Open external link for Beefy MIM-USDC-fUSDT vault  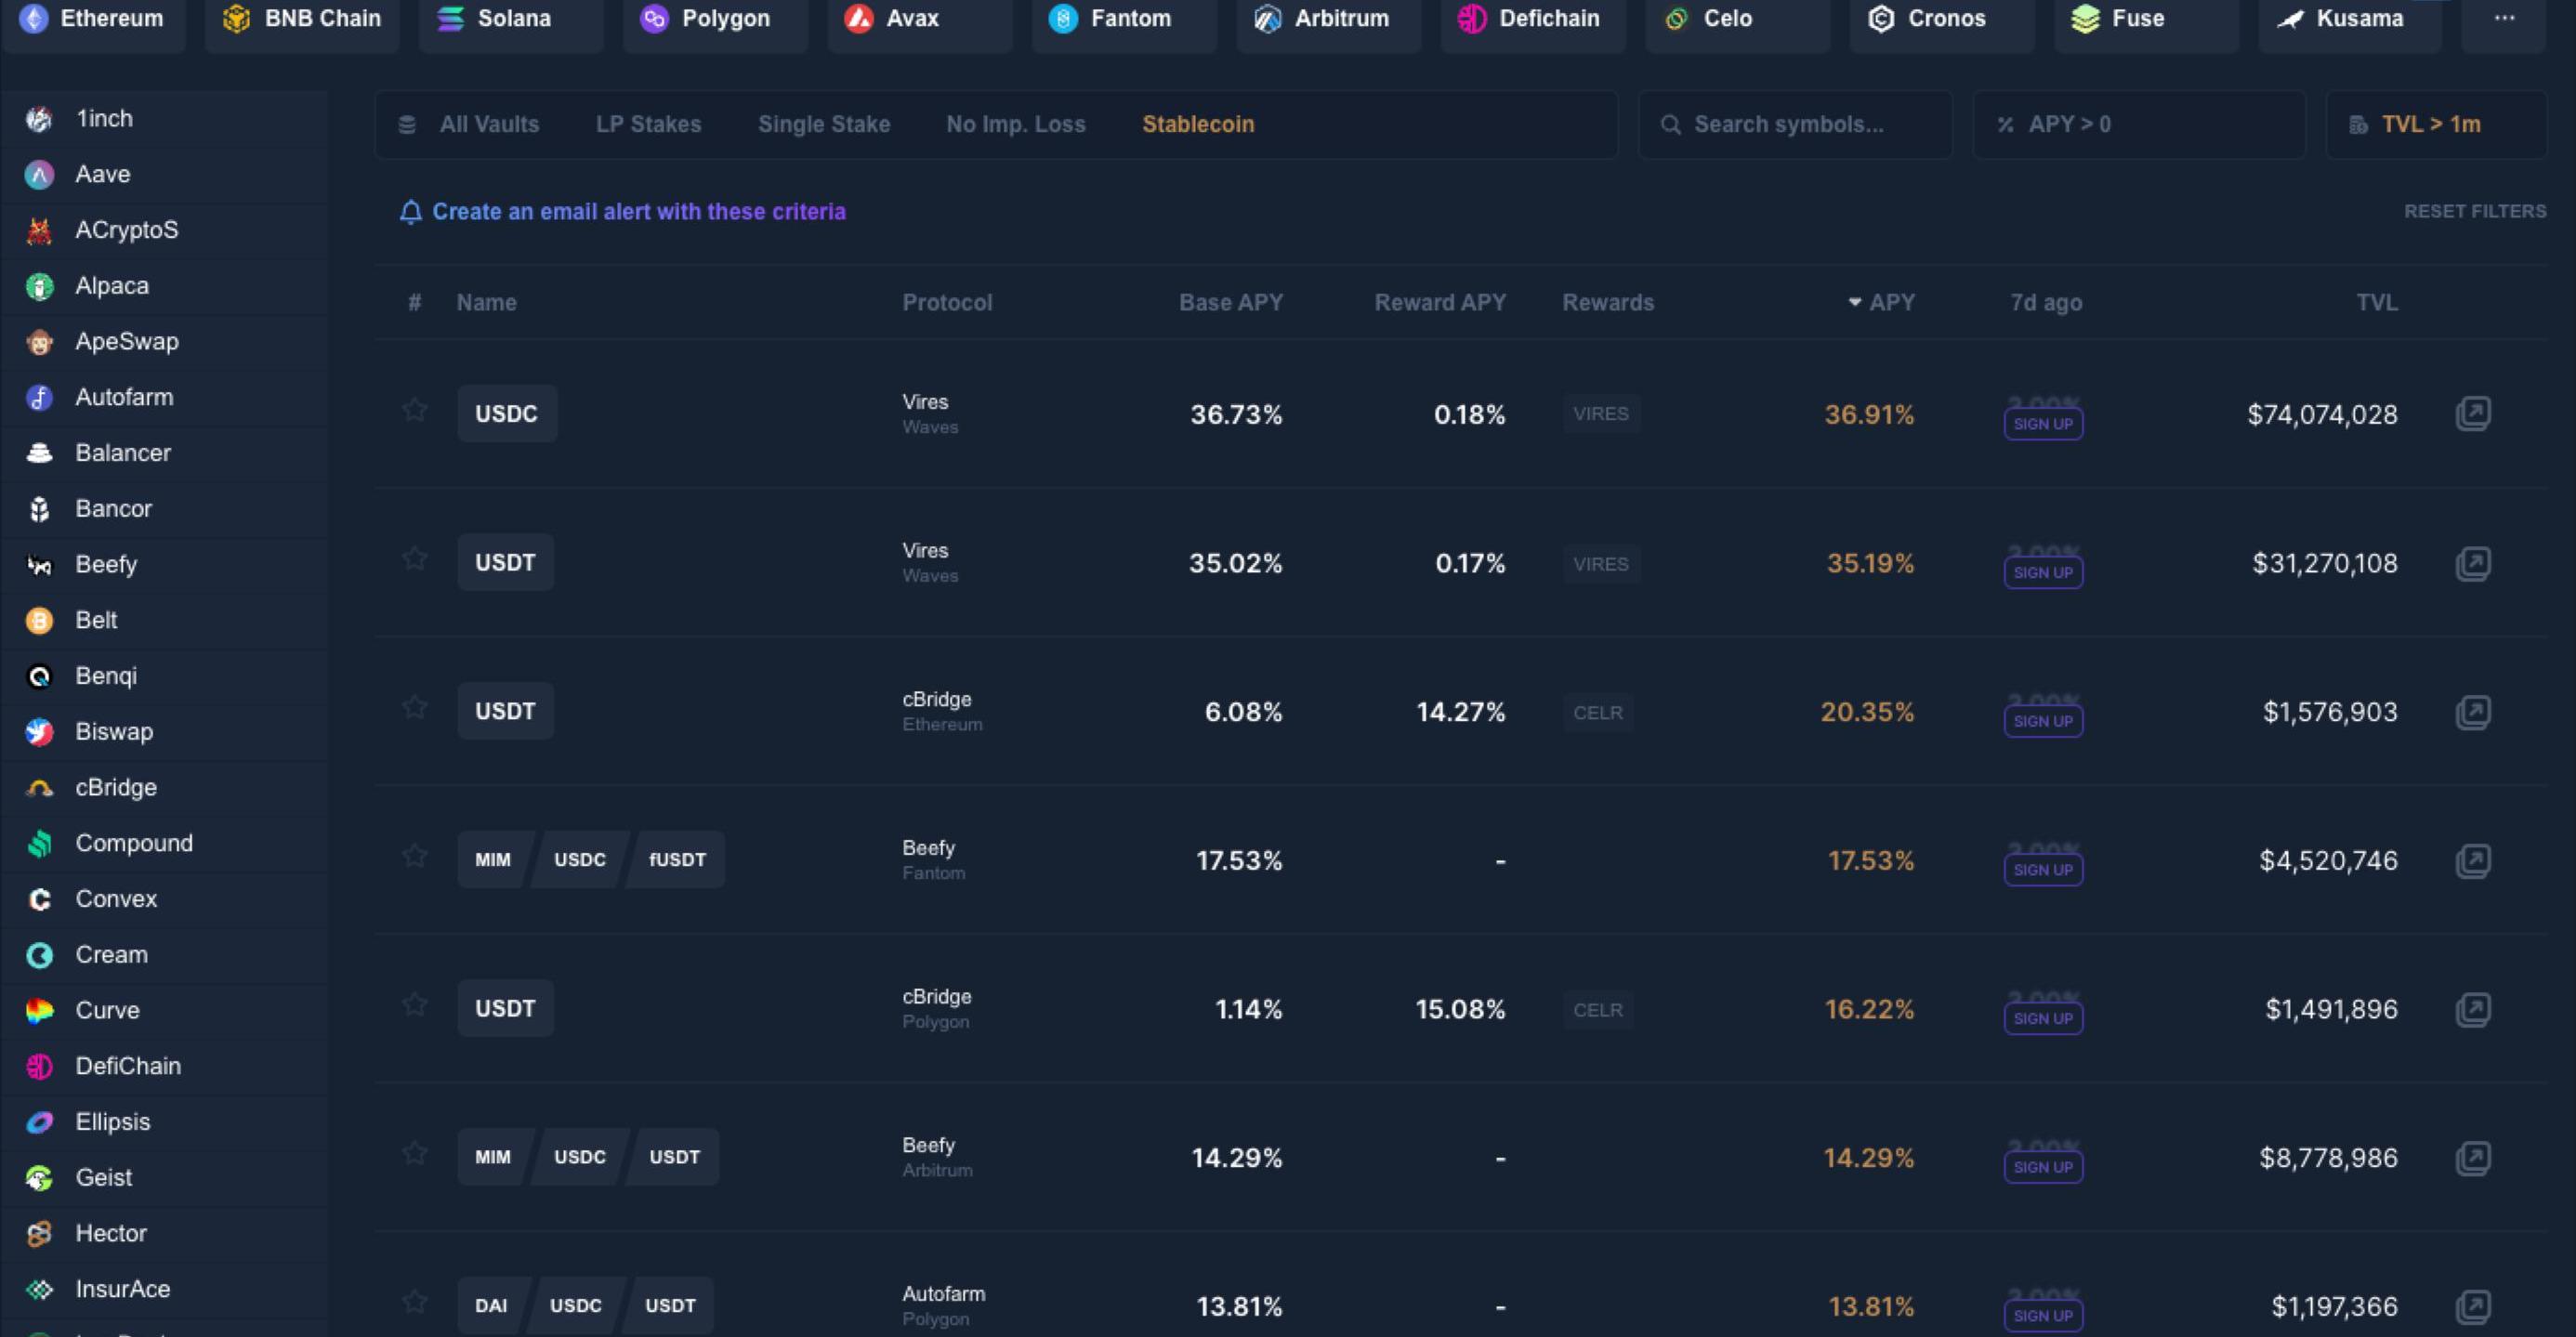click(x=2472, y=860)
